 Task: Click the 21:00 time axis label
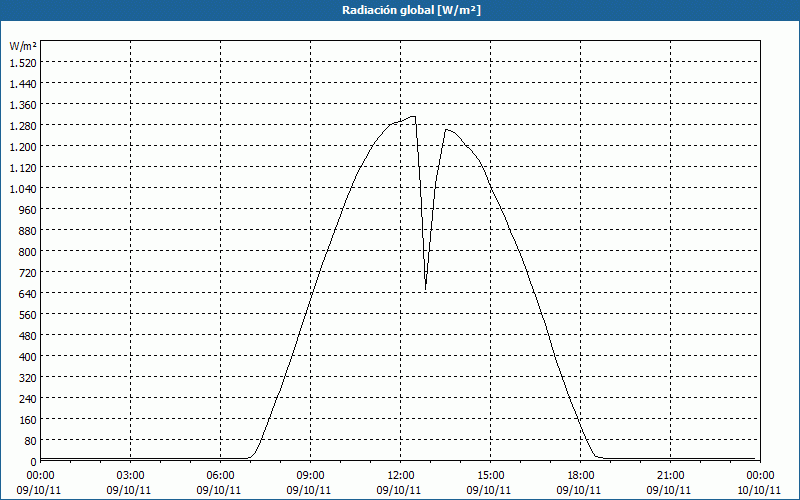670,476
